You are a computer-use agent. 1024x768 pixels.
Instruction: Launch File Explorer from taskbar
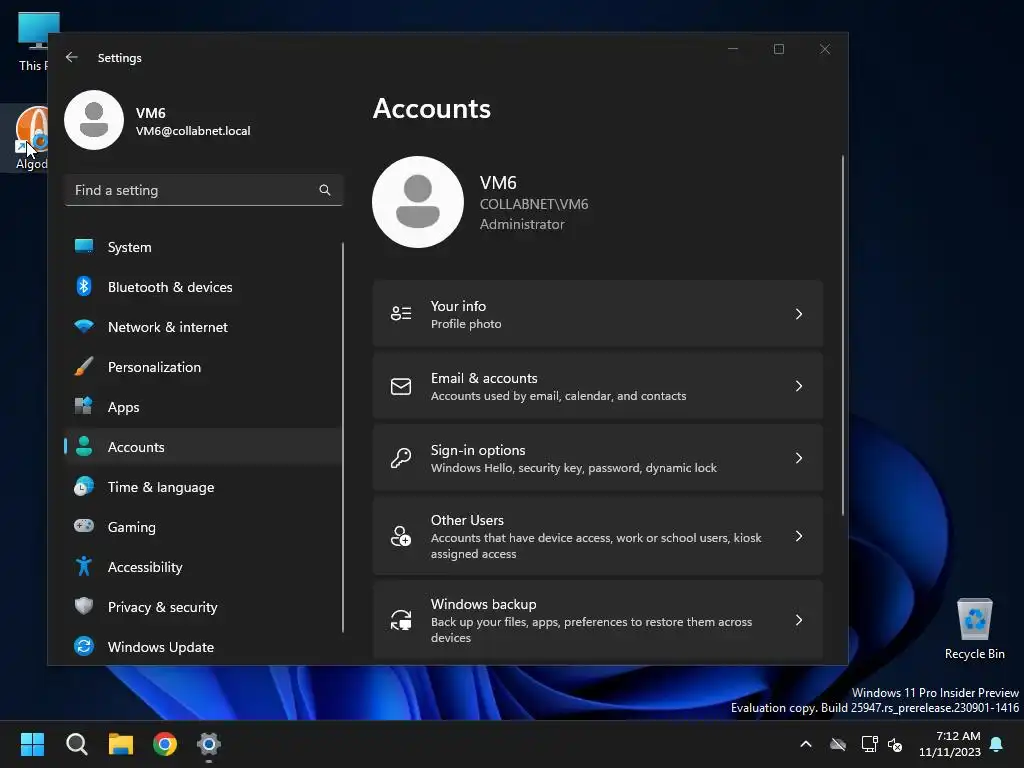[x=121, y=744]
